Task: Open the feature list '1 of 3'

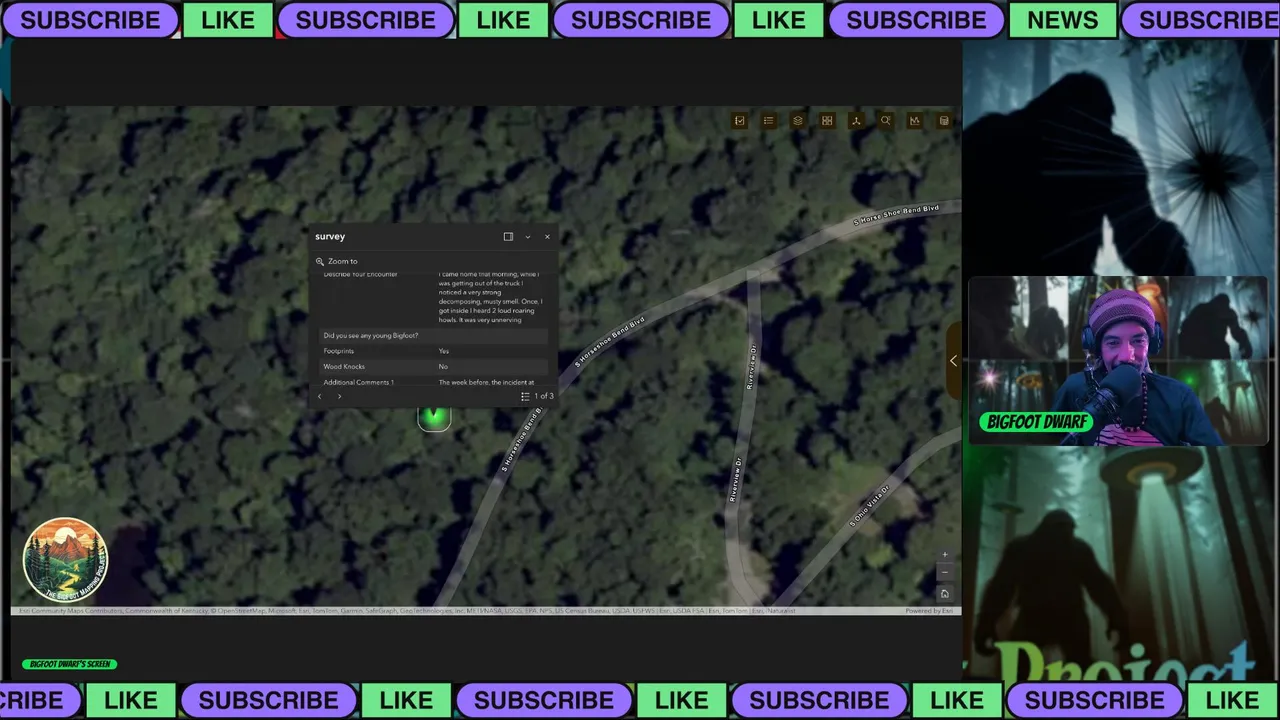Action: click(x=537, y=397)
